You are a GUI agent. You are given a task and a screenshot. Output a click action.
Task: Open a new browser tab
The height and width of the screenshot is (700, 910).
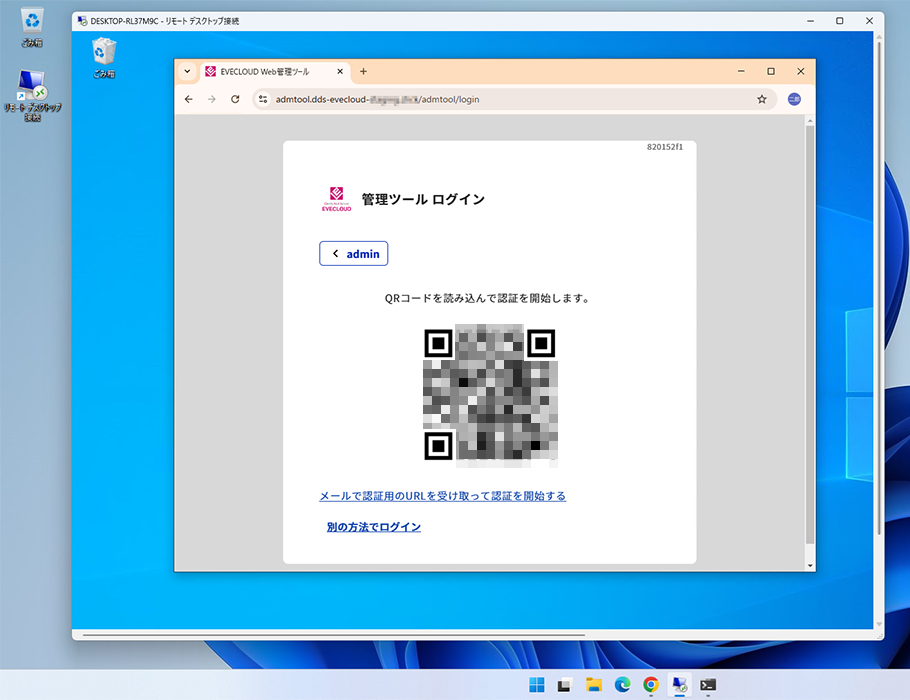(363, 72)
